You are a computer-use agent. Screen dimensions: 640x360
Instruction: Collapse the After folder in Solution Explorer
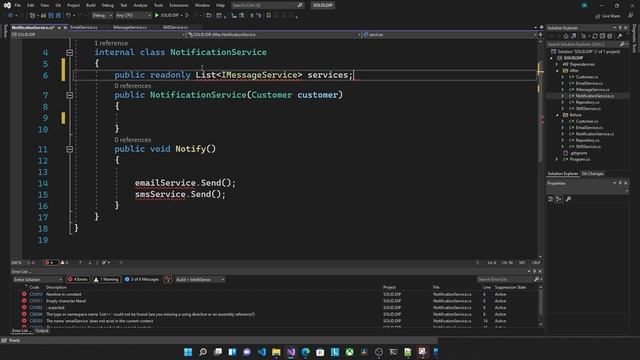click(558, 71)
